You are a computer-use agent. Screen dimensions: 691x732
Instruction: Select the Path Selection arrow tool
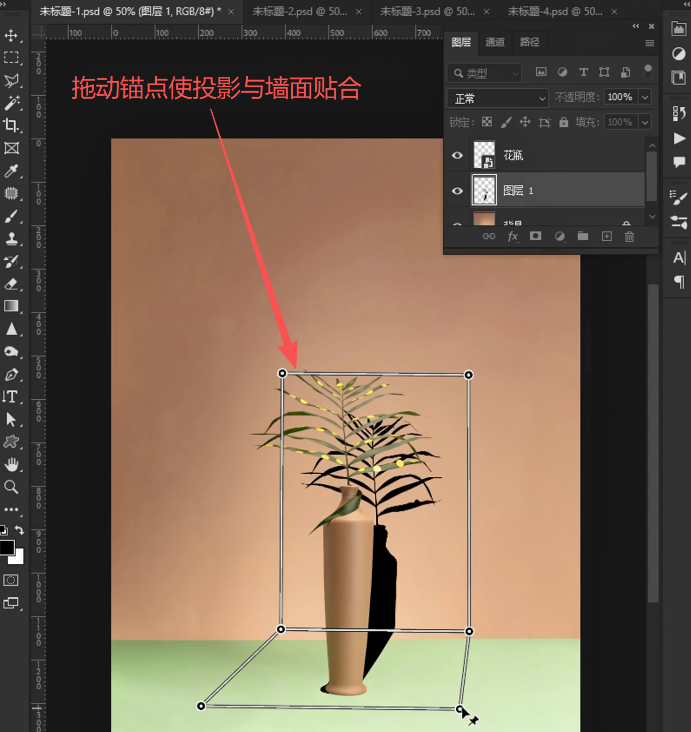(x=11, y=420)
